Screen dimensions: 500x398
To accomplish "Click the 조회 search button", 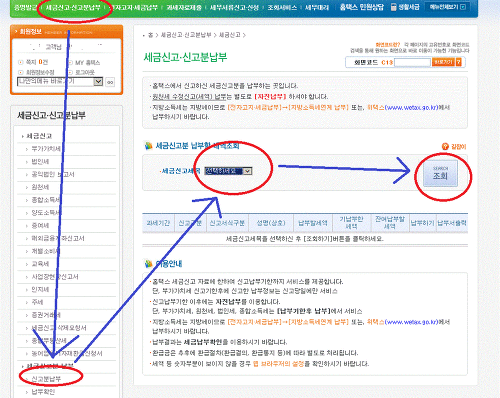I will pyautogui.click(x=440, y=173).
